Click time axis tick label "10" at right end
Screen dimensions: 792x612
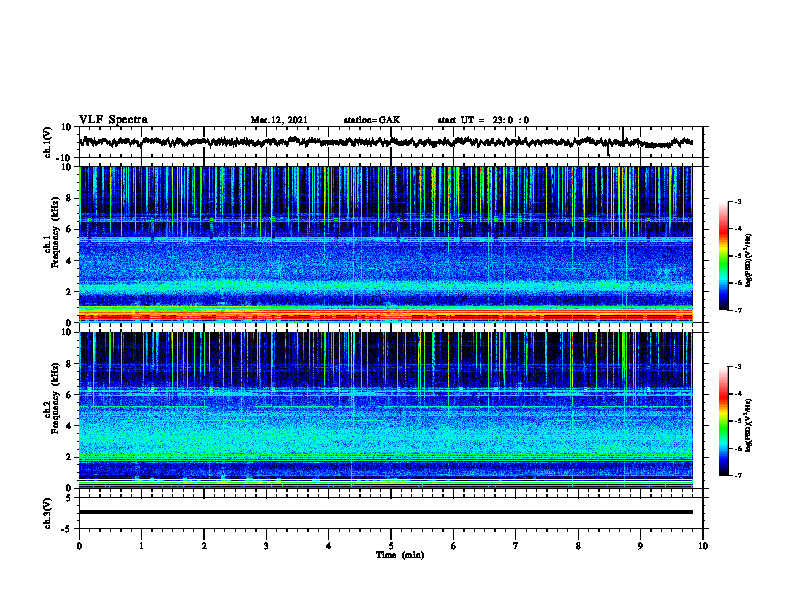pyautogui.click(x=703, y=546)
